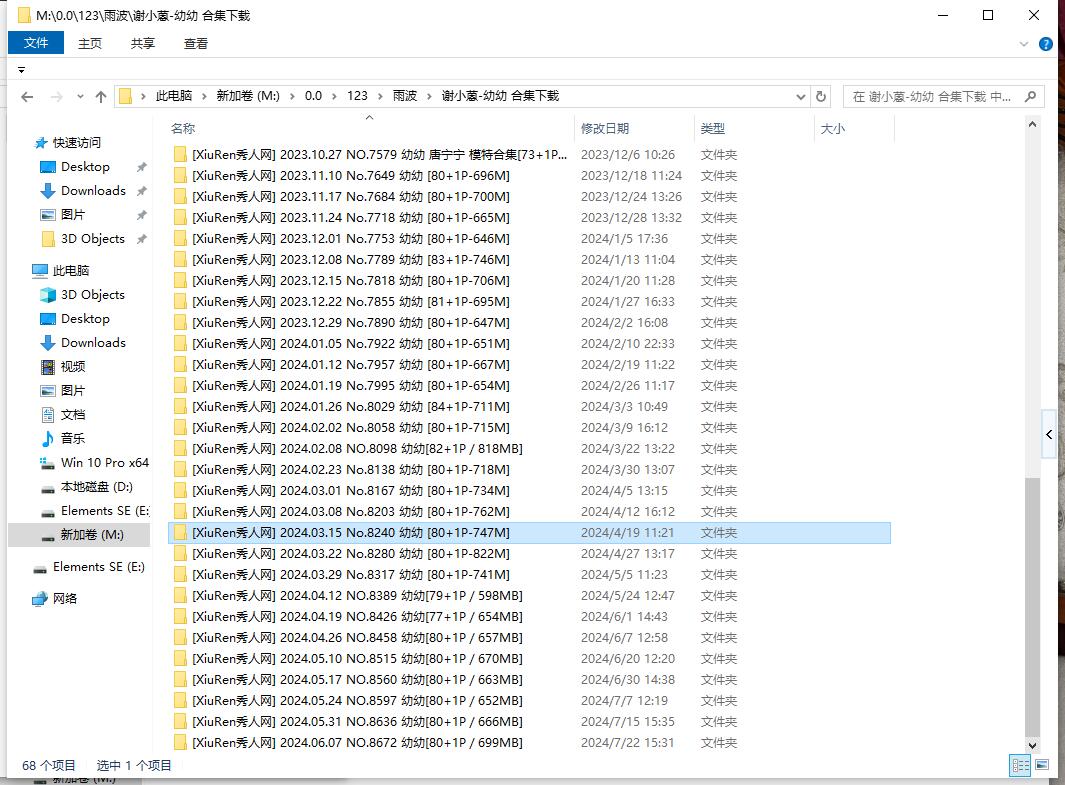Image resolution: width=1065 pixels, height=785 pixels.
Task: Expand address bar history dropdown
Action: (x=801, y=97)
